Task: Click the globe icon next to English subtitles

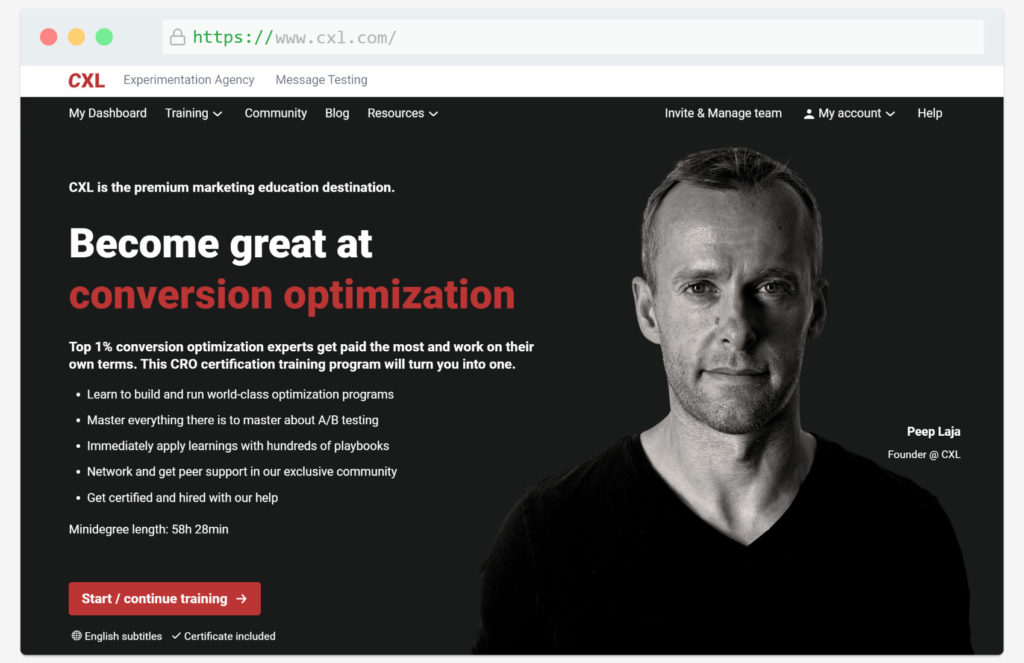Action: point(76,636)
